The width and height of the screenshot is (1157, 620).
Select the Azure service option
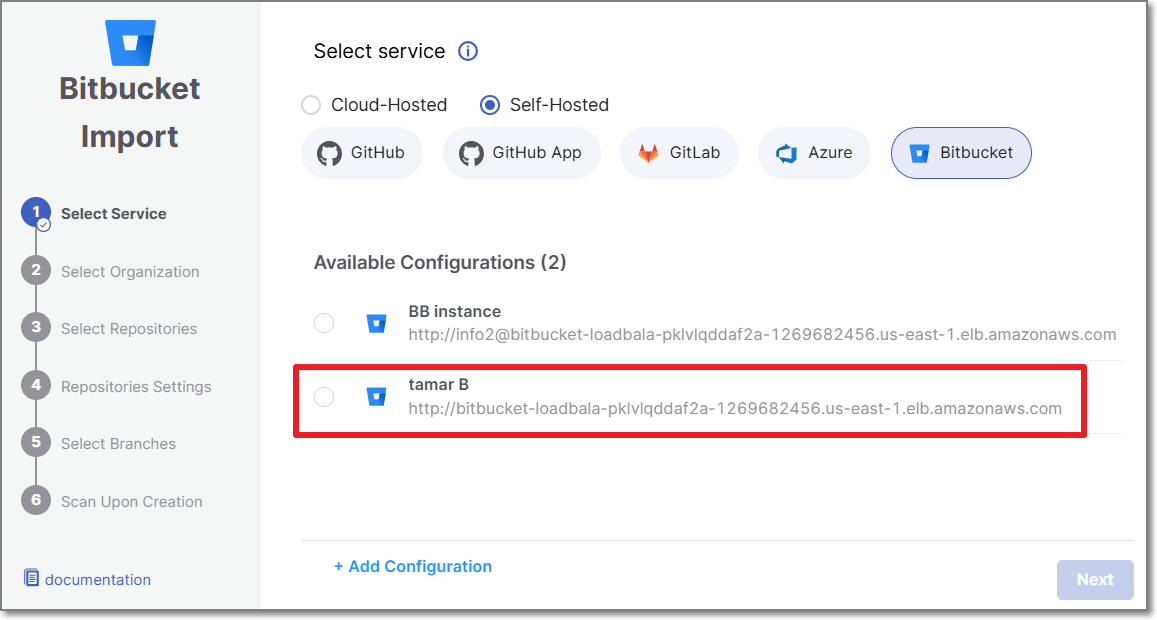point(814,153)
